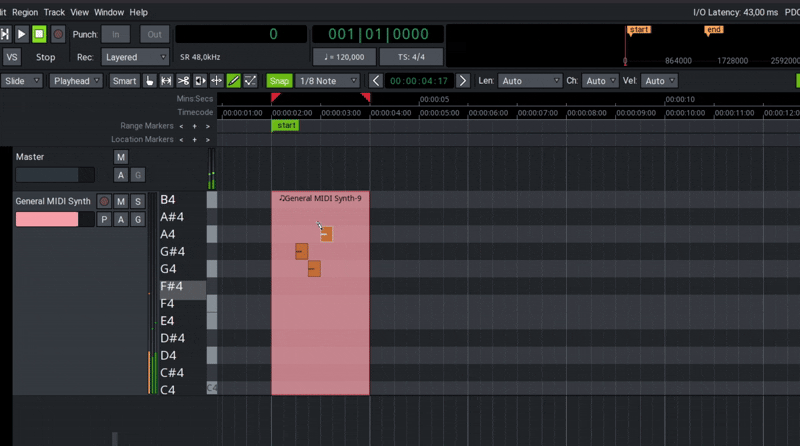Image resolution: width=800 pixels, height=446 pixels.
Task: Click the General MIDI Synth pink fader
Action: click(x=46, y=219)
